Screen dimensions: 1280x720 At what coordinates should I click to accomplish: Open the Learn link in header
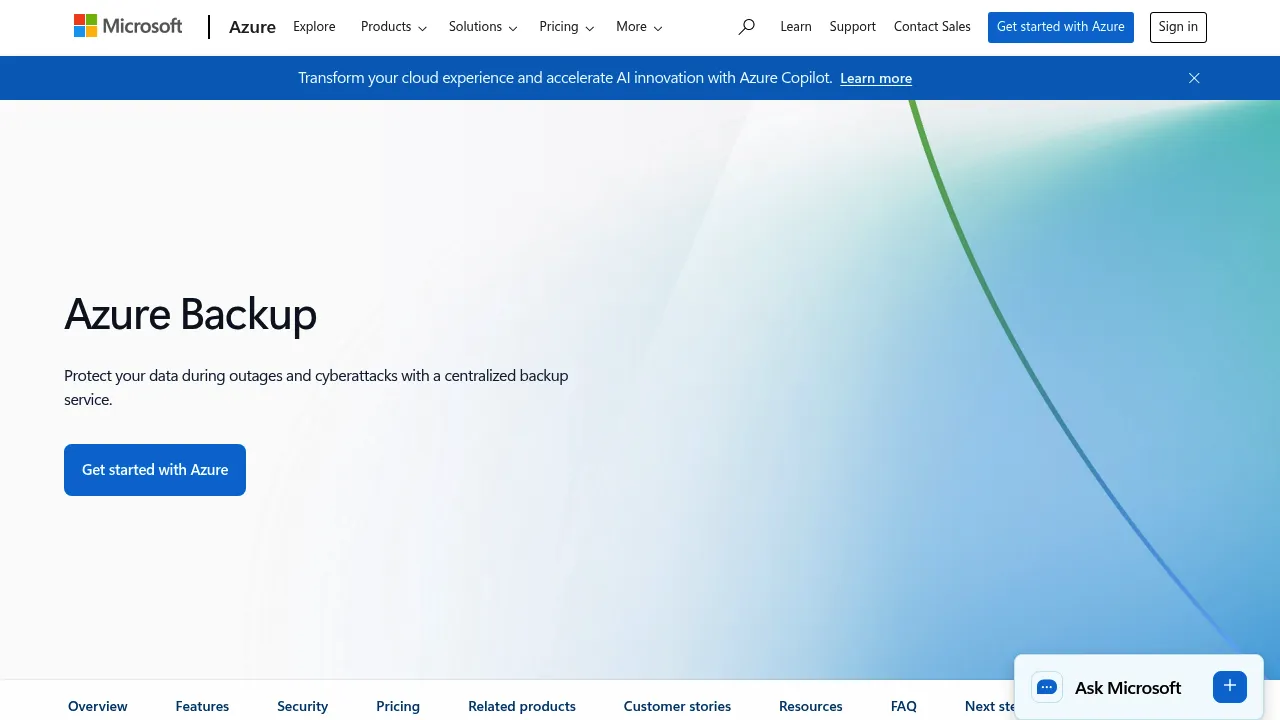click(796, 27)
